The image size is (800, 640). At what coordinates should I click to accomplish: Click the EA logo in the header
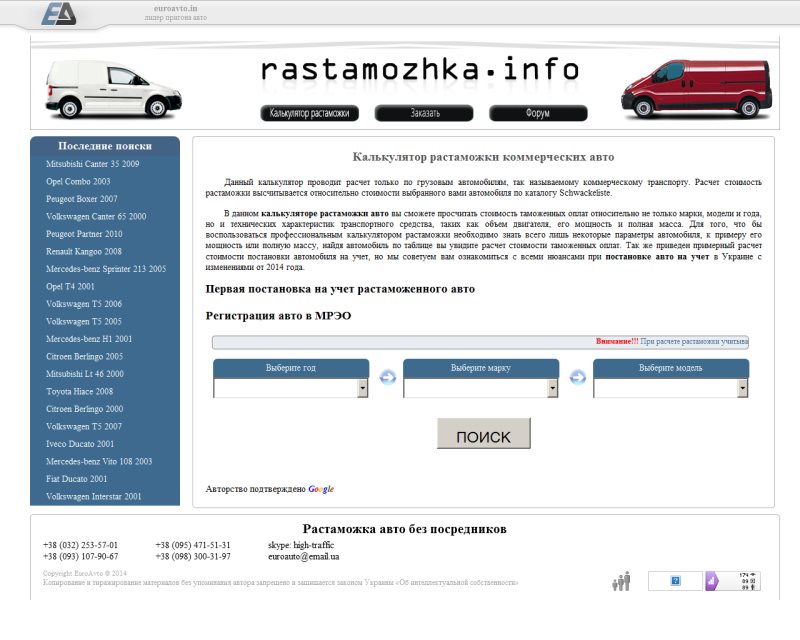59,14
